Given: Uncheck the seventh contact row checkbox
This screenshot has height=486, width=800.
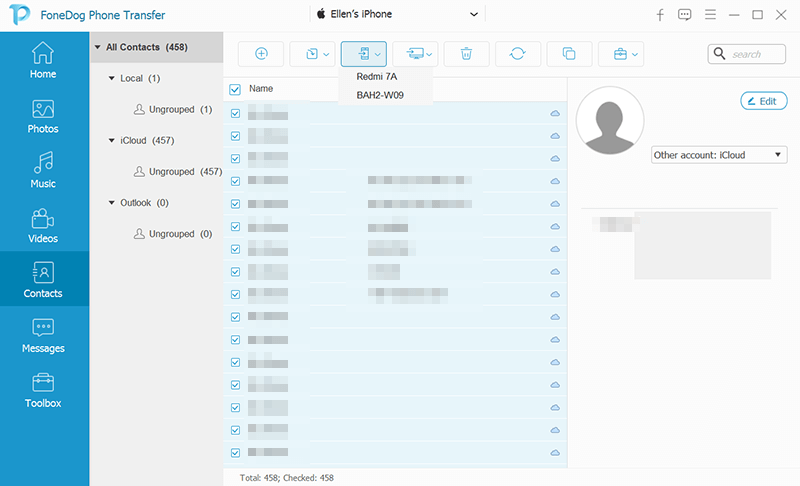Looking at the screenshot, I should (235, 249).
